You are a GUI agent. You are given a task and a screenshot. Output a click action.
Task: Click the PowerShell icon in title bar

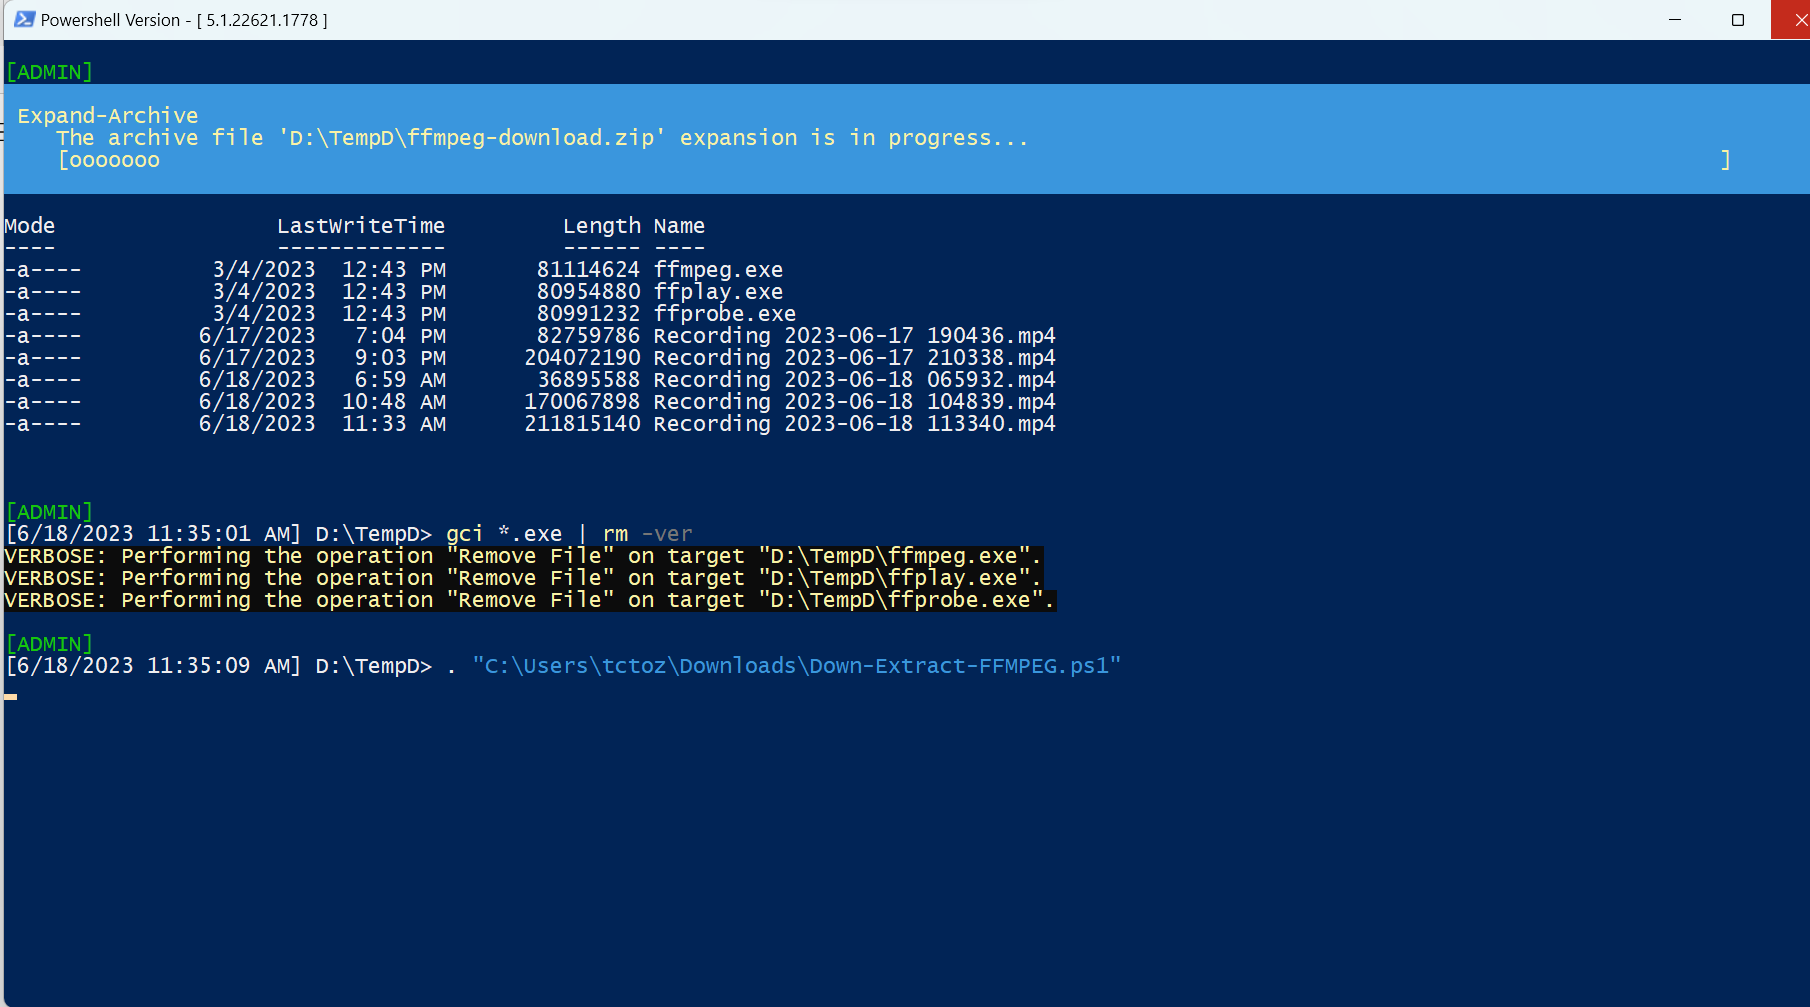24,19
